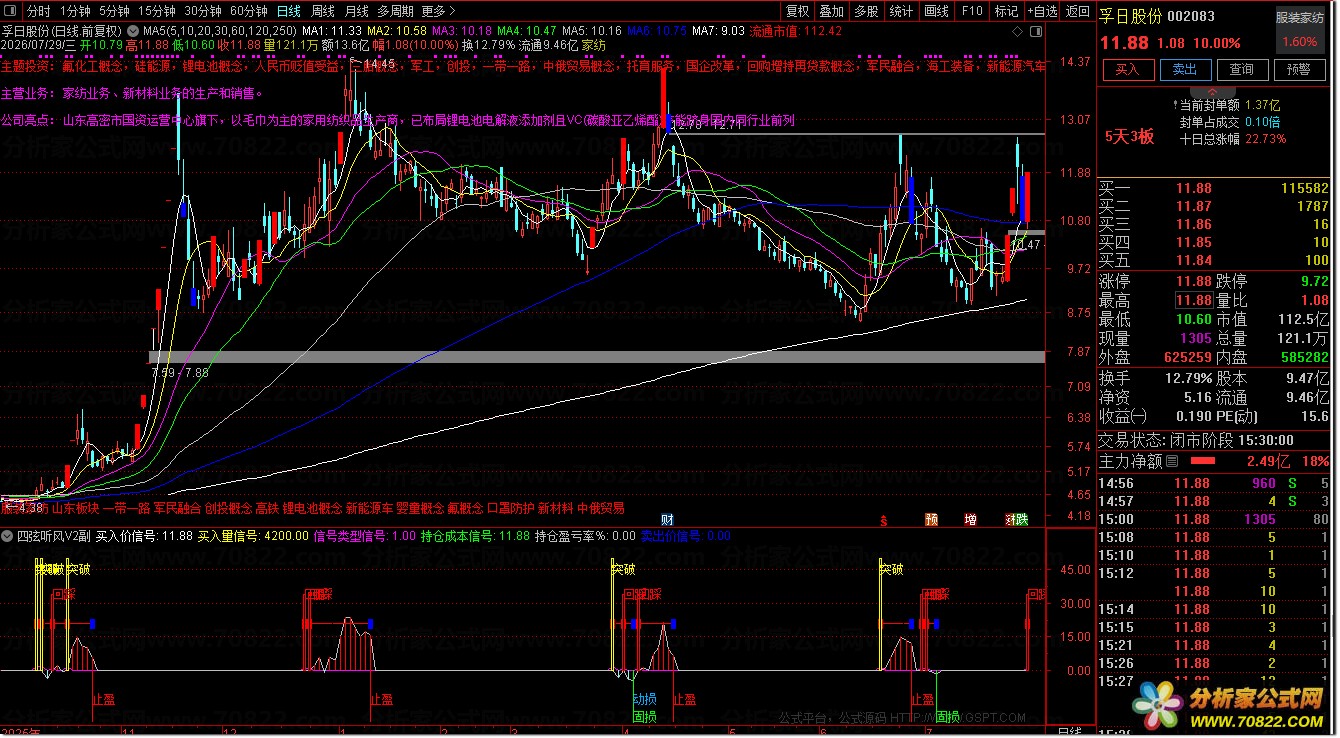1340x738 pixels.
Task: Click the 叠加 overlay button
Action: (x=831, y=11)
